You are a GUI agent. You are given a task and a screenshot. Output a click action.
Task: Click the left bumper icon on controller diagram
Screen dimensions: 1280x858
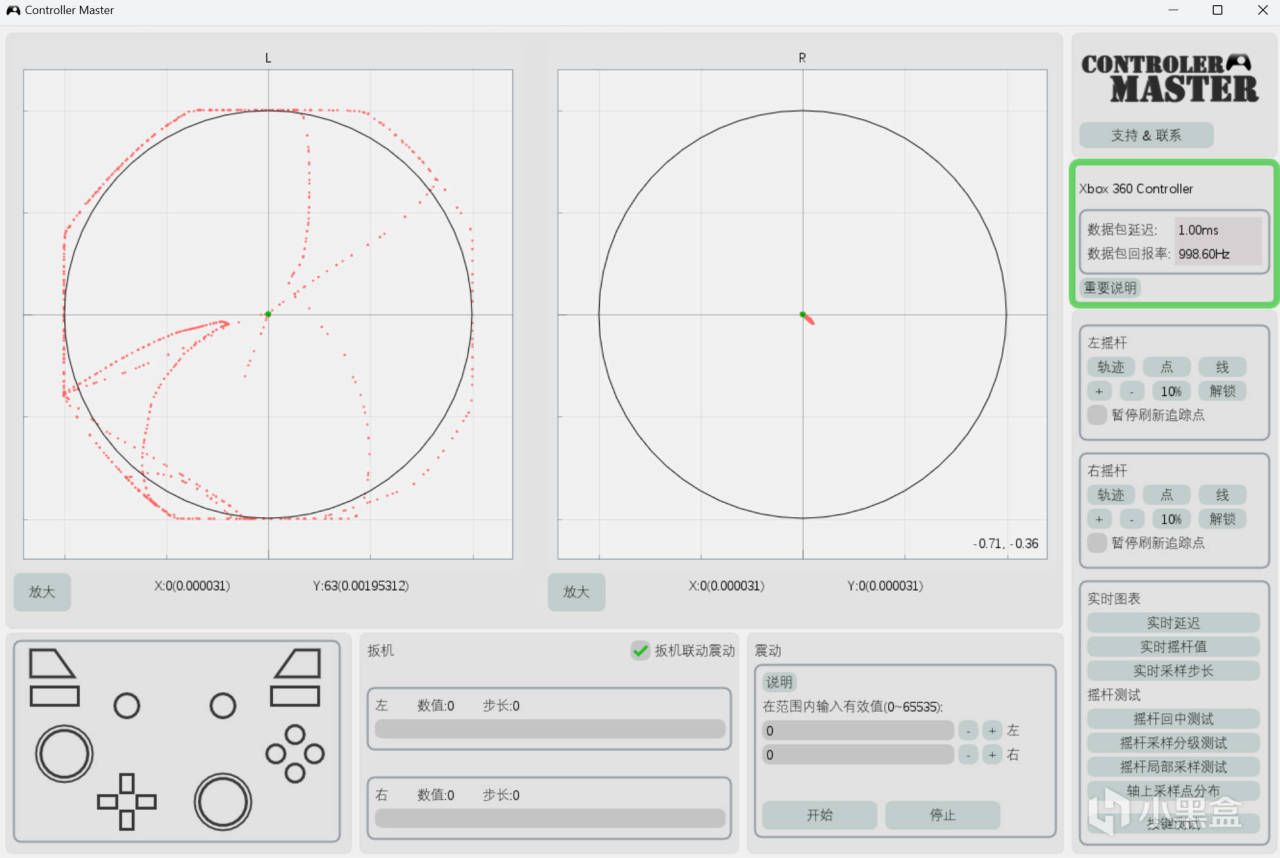pos(55,696)
